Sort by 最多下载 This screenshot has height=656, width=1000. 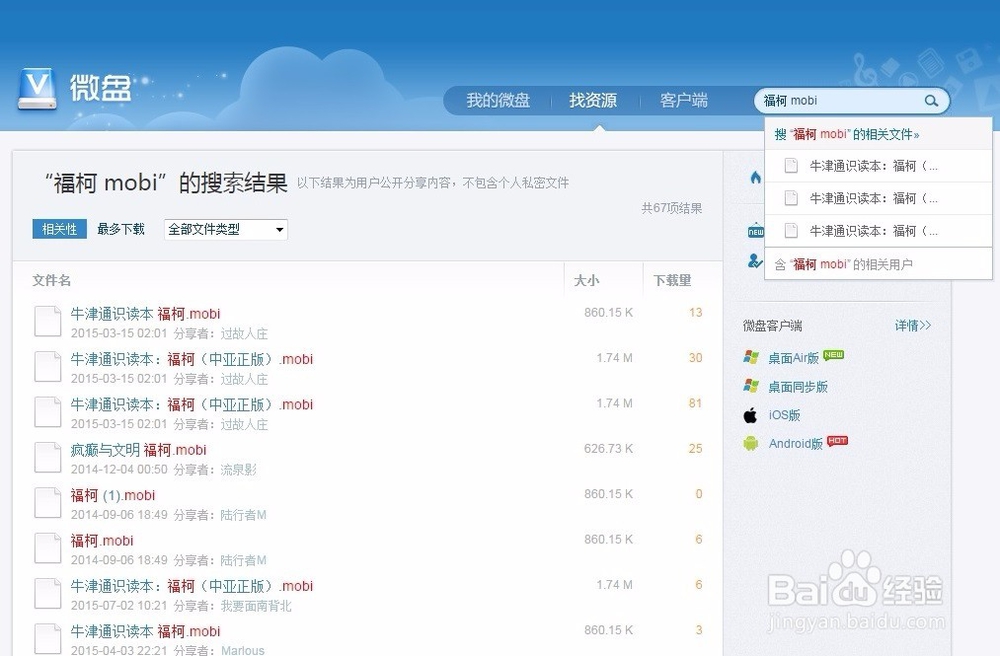121,229
